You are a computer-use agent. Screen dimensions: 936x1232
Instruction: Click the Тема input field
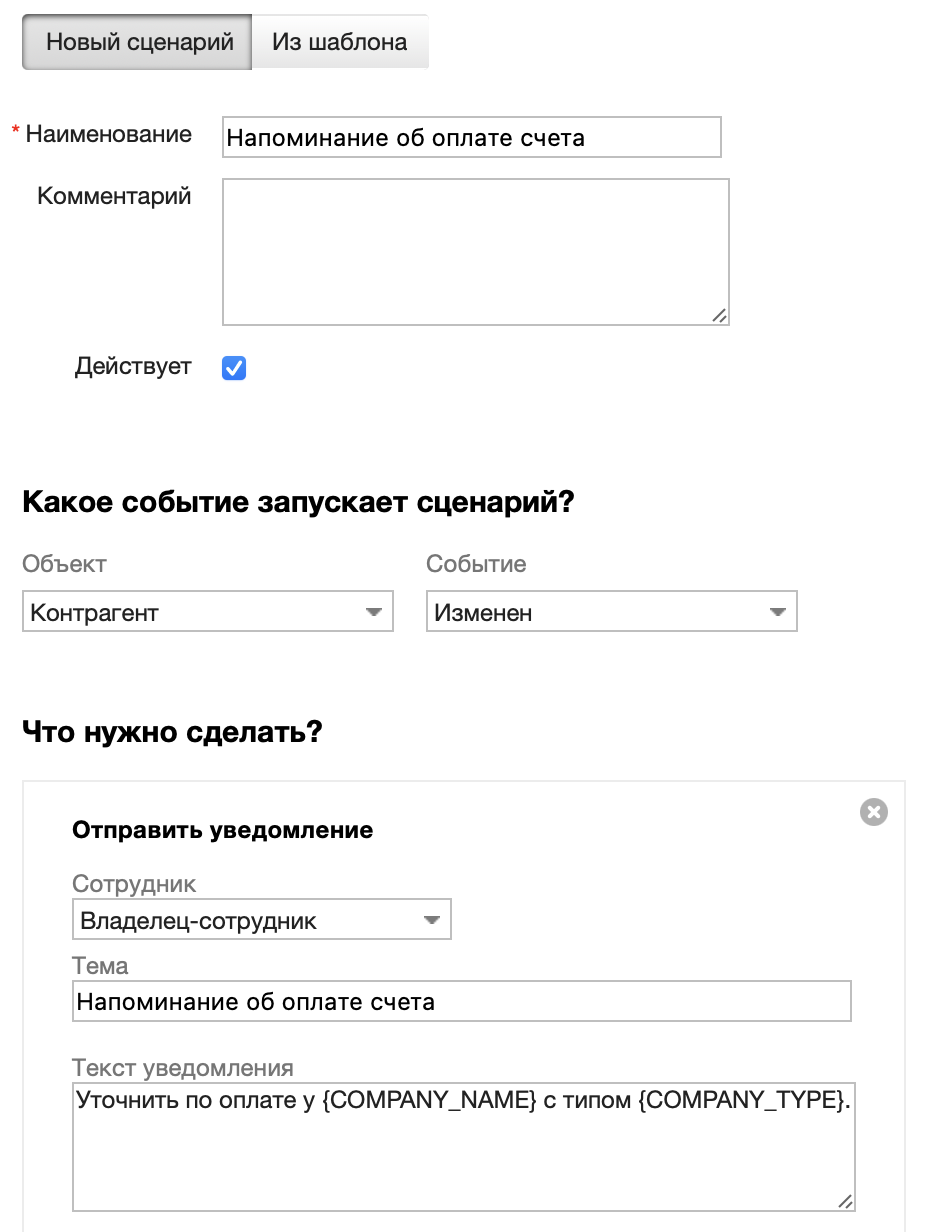[462, 1001]
